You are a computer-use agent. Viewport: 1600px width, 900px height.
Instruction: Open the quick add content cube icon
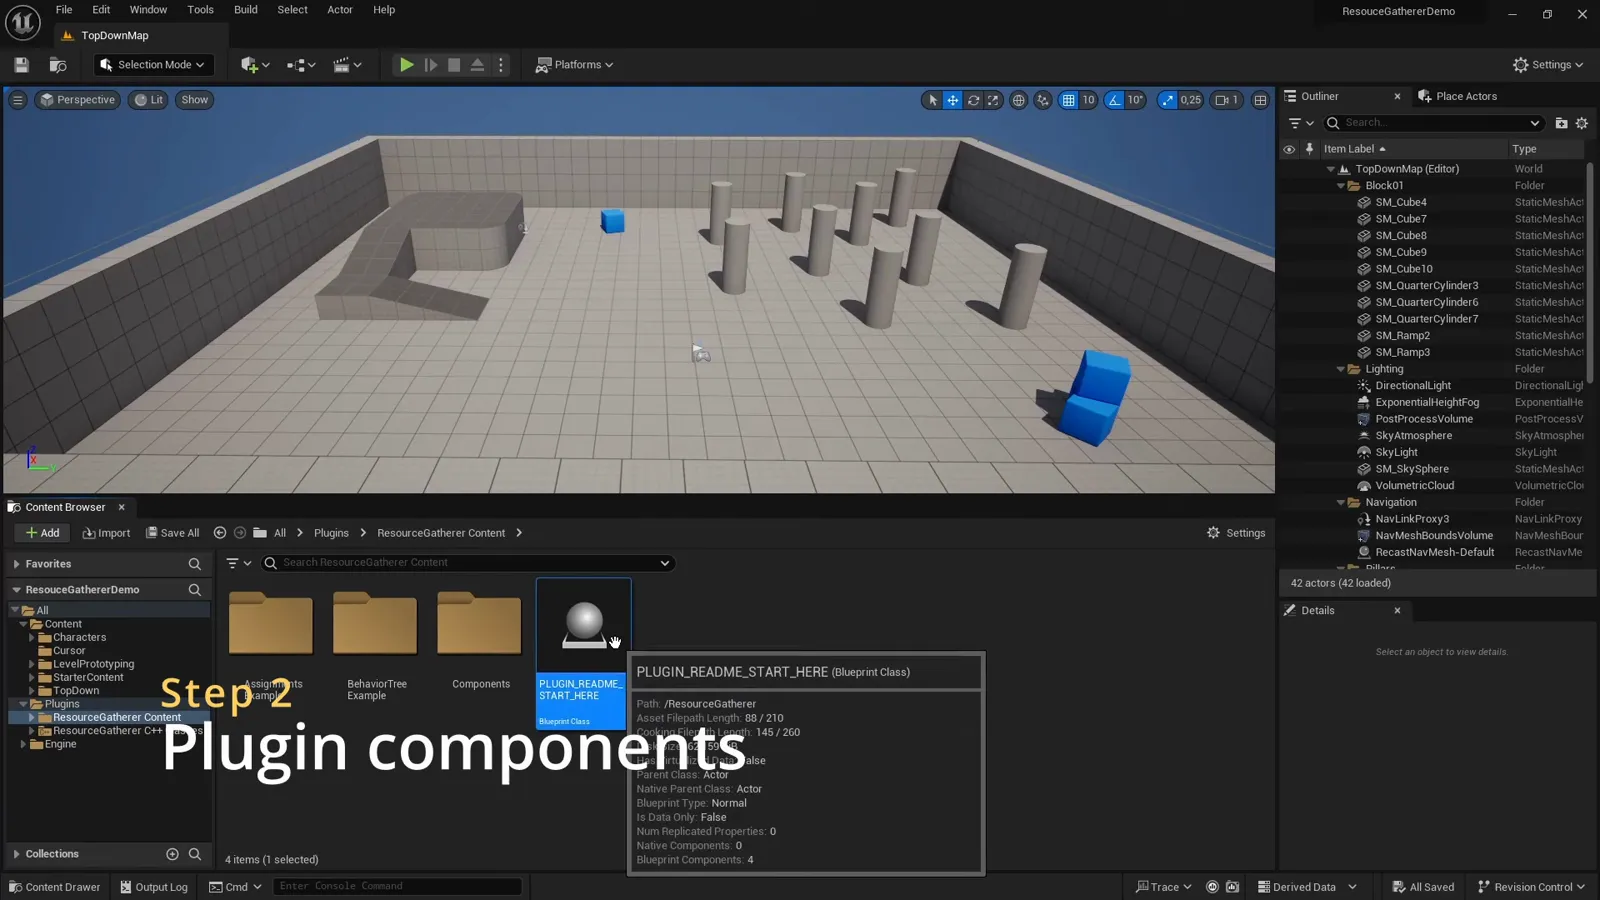[255, 65]
